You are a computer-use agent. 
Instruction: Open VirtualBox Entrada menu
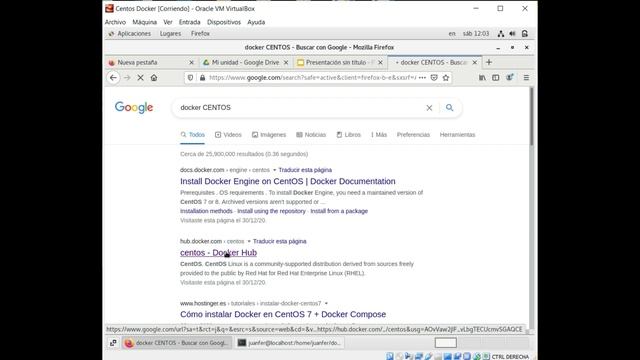189,22
